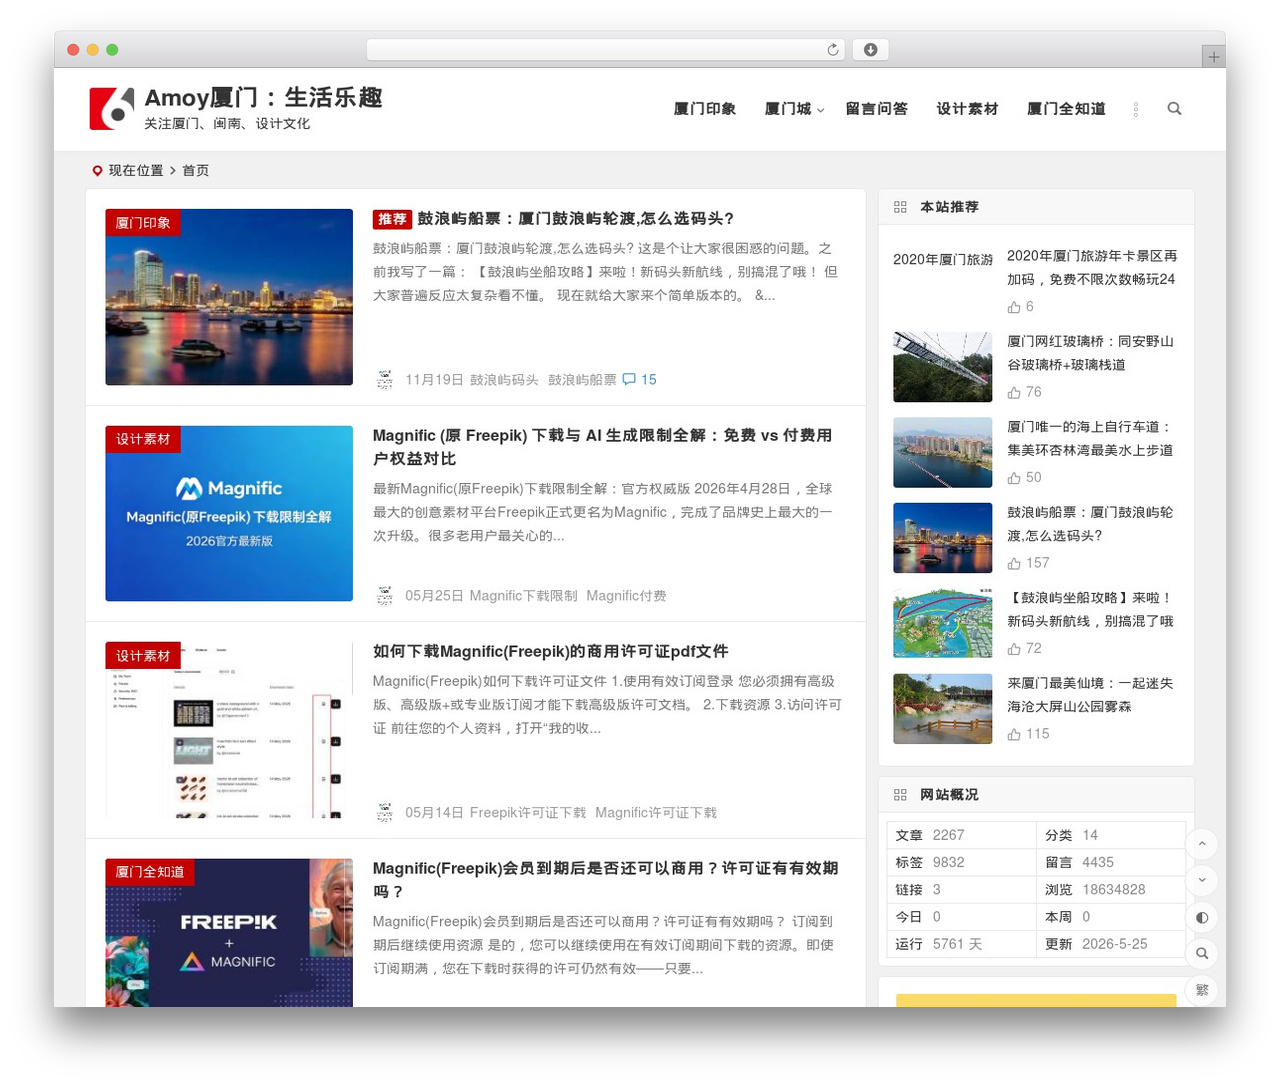Open Magnific 下载与 AI 生成限制全解 article

click(603, 447)
